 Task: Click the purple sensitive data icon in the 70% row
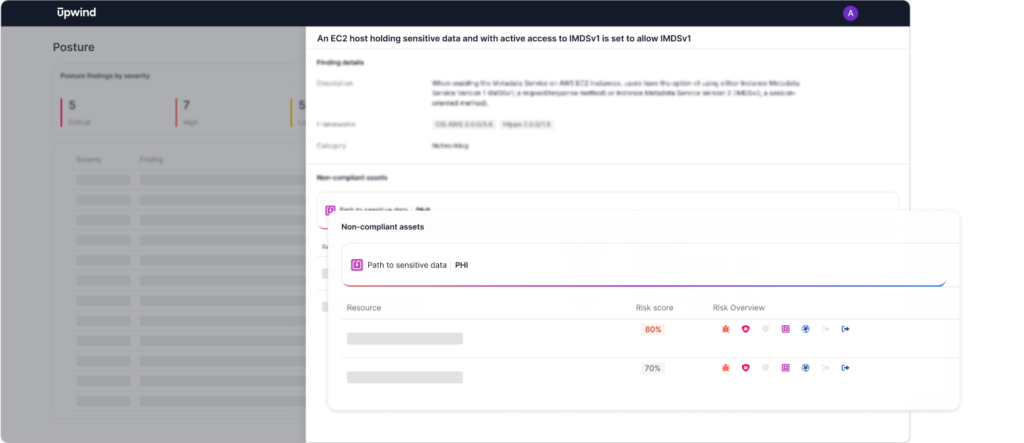click(786, 369)
